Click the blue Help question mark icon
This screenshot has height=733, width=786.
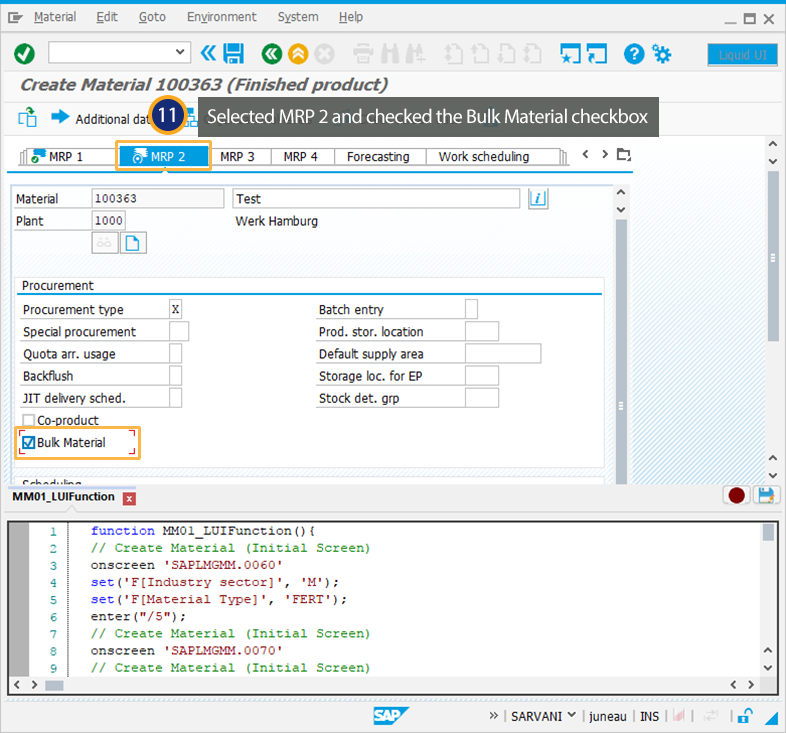[x=634, y=53]
